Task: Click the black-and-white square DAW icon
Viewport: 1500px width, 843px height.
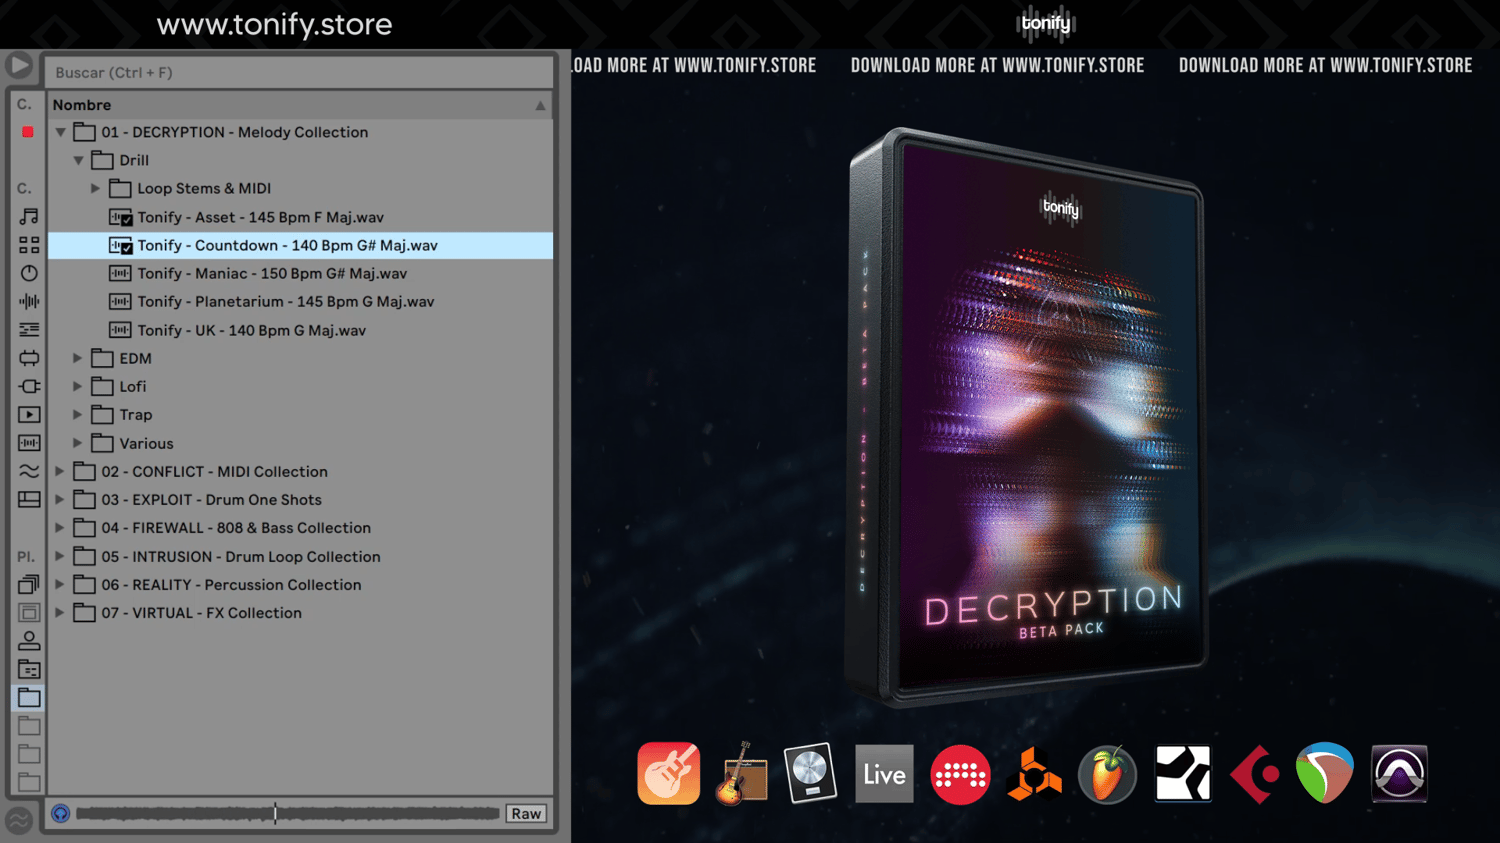Action: click(x=1182, y=773)
